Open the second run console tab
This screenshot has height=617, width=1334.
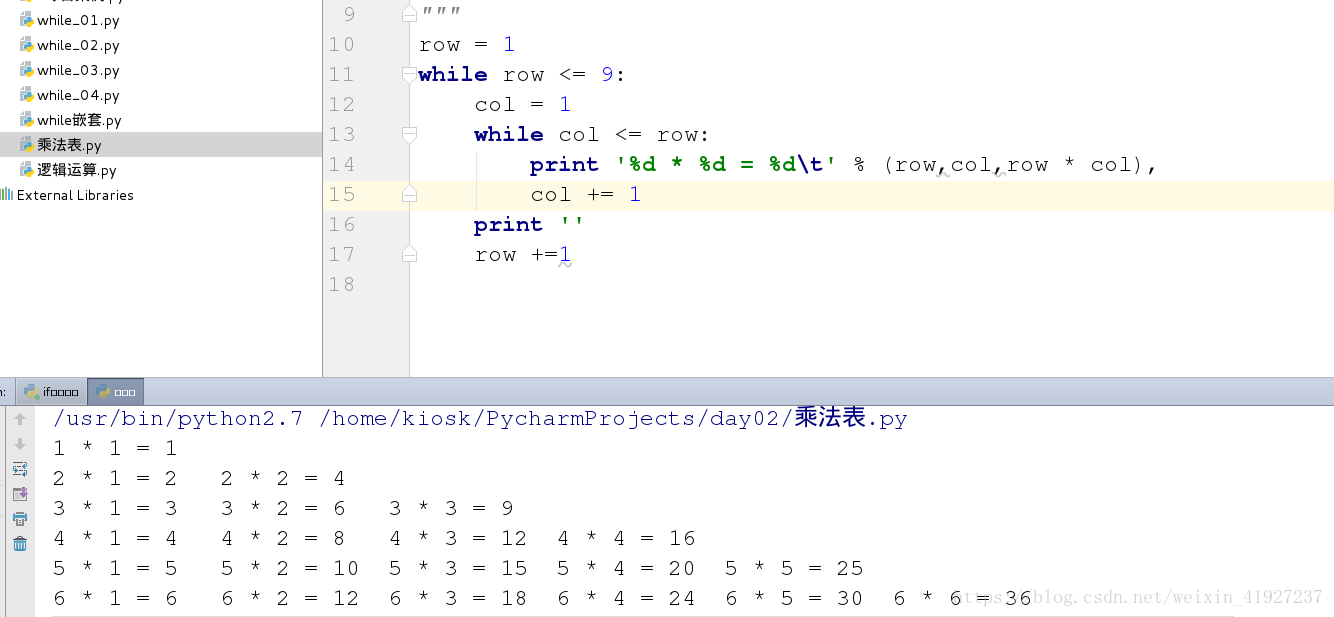pyautogui.click(x=115, y=391)
